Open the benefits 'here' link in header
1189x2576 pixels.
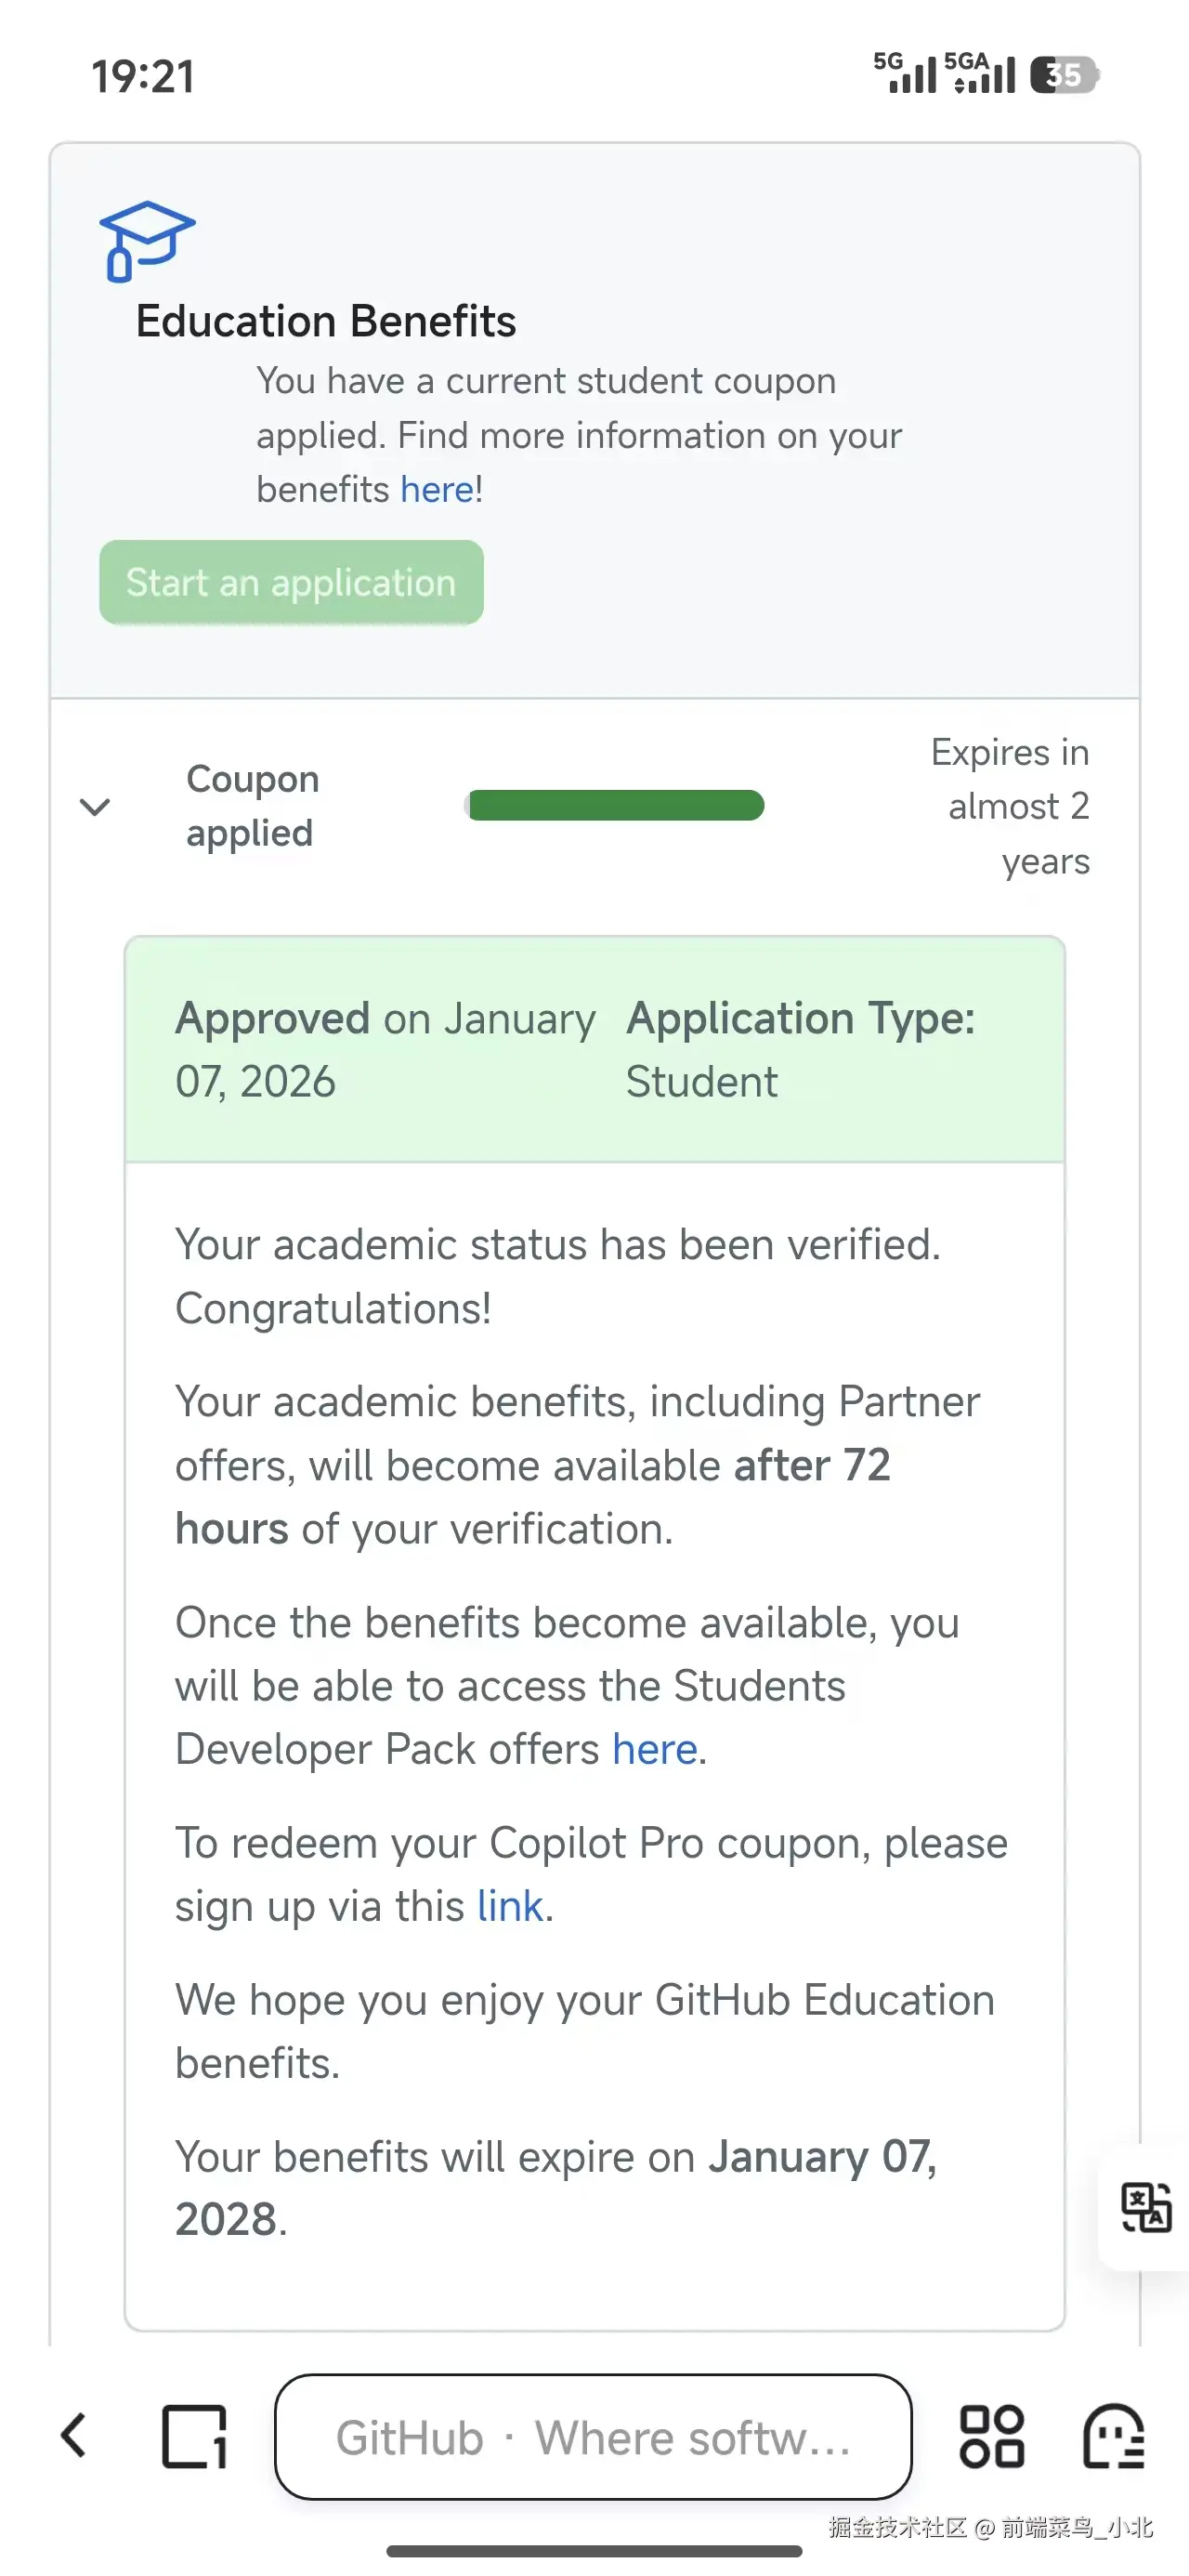[437, 490]
